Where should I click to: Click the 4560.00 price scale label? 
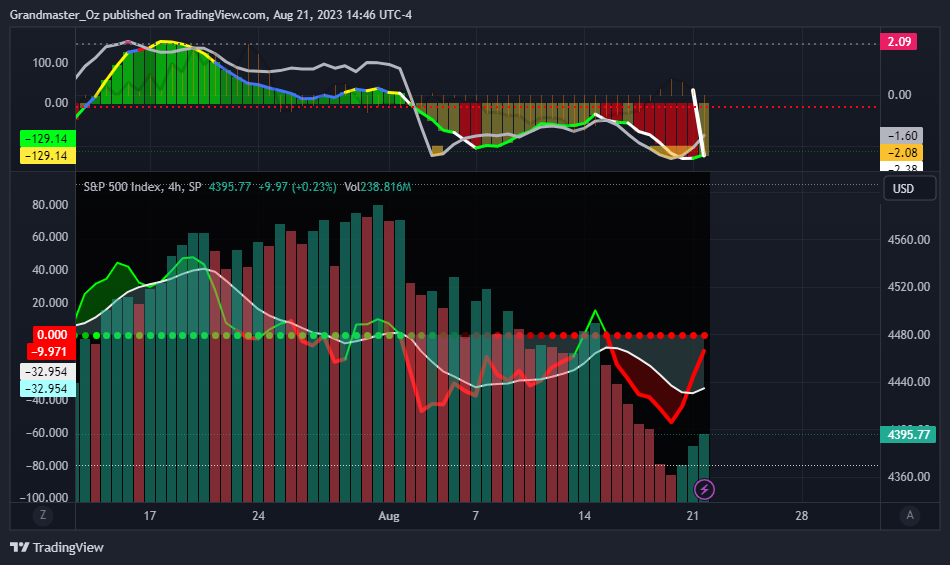pyautogui.click(x=908, y=240)
